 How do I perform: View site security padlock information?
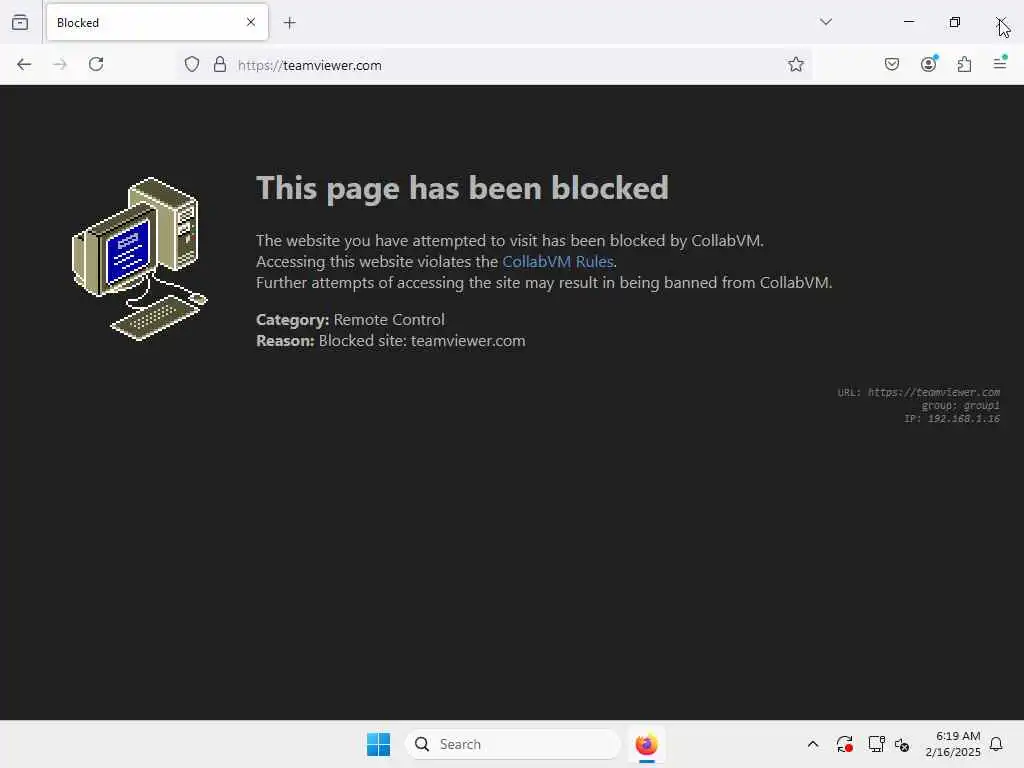220,64
